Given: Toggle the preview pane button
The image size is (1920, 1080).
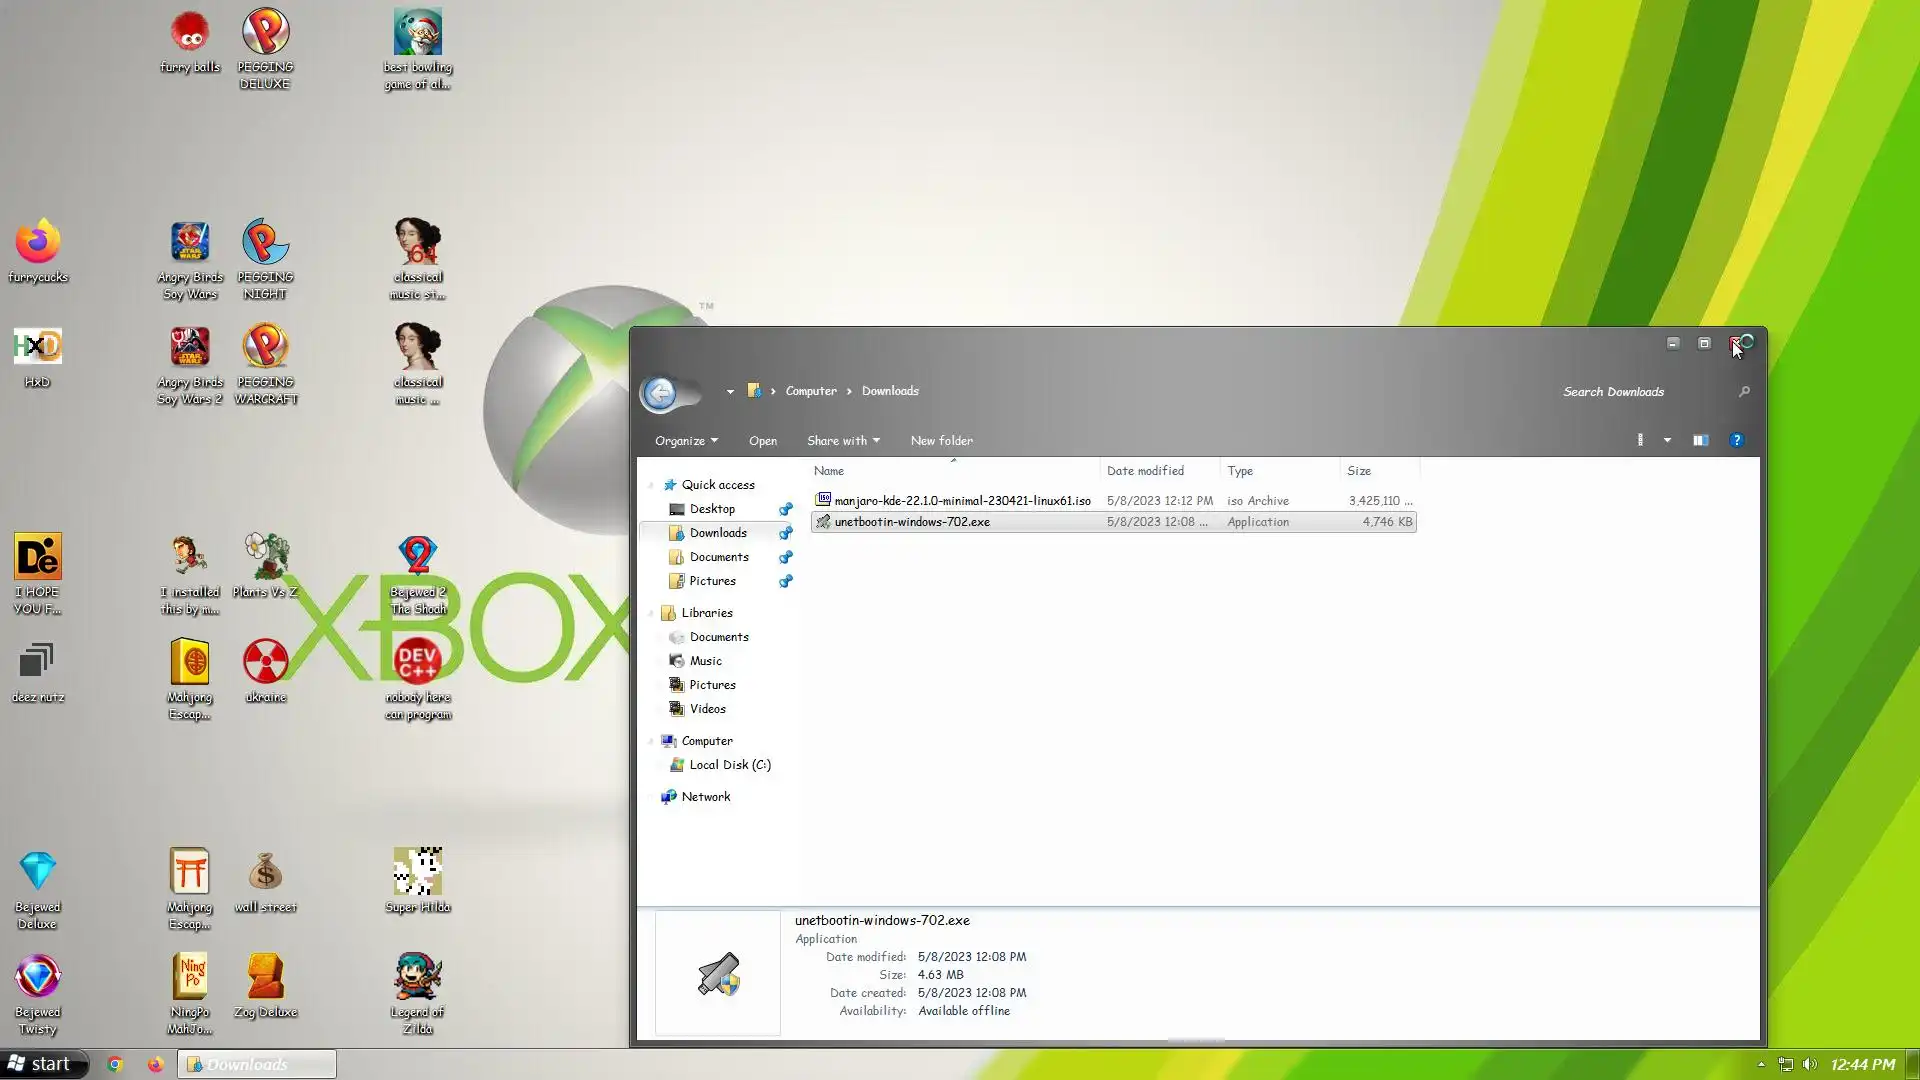Looking at the screenshot, I should point(1700,440).
